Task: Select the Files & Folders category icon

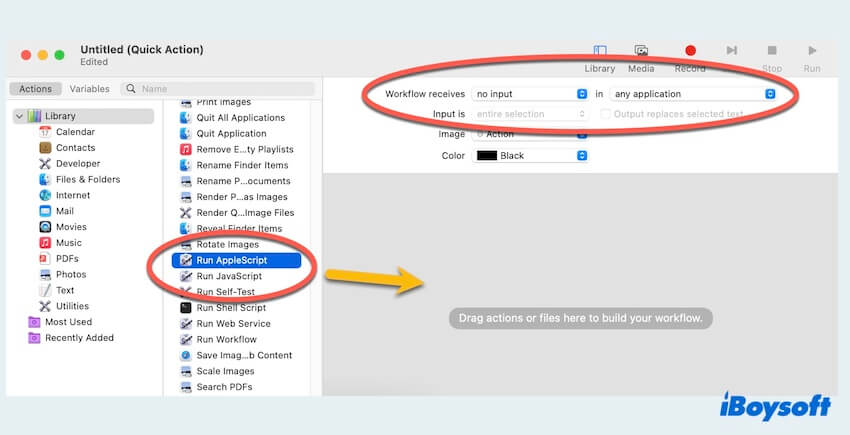Action: pos(45,180)
